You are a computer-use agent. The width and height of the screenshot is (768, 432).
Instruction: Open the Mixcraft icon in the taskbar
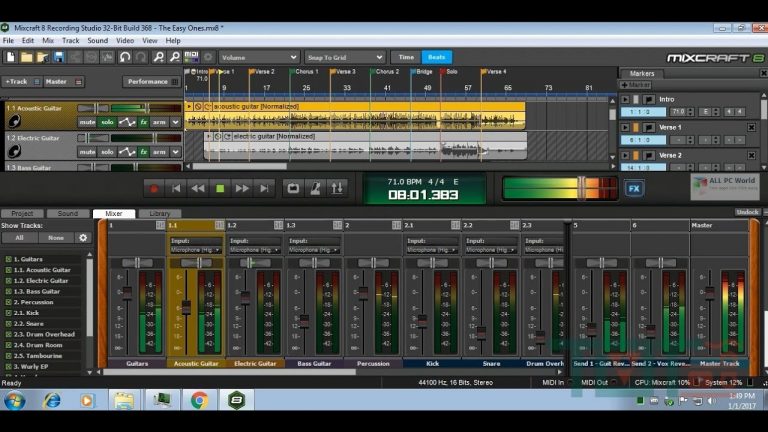pyautogui.click(x=237, y=401)
